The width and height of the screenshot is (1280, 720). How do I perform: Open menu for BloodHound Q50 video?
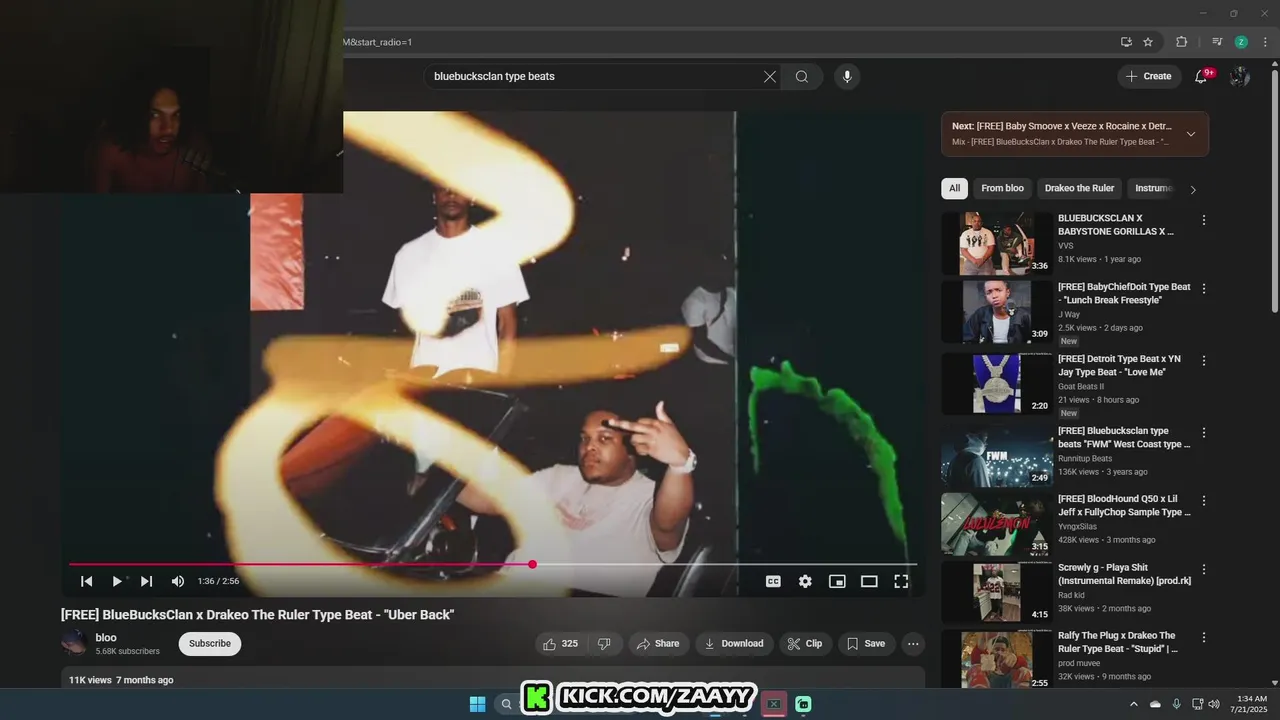point(1204,501)
